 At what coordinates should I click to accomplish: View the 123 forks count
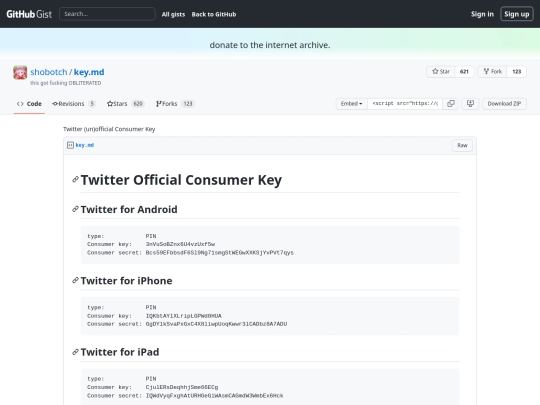pyautogui.click(x=517, y=71)
